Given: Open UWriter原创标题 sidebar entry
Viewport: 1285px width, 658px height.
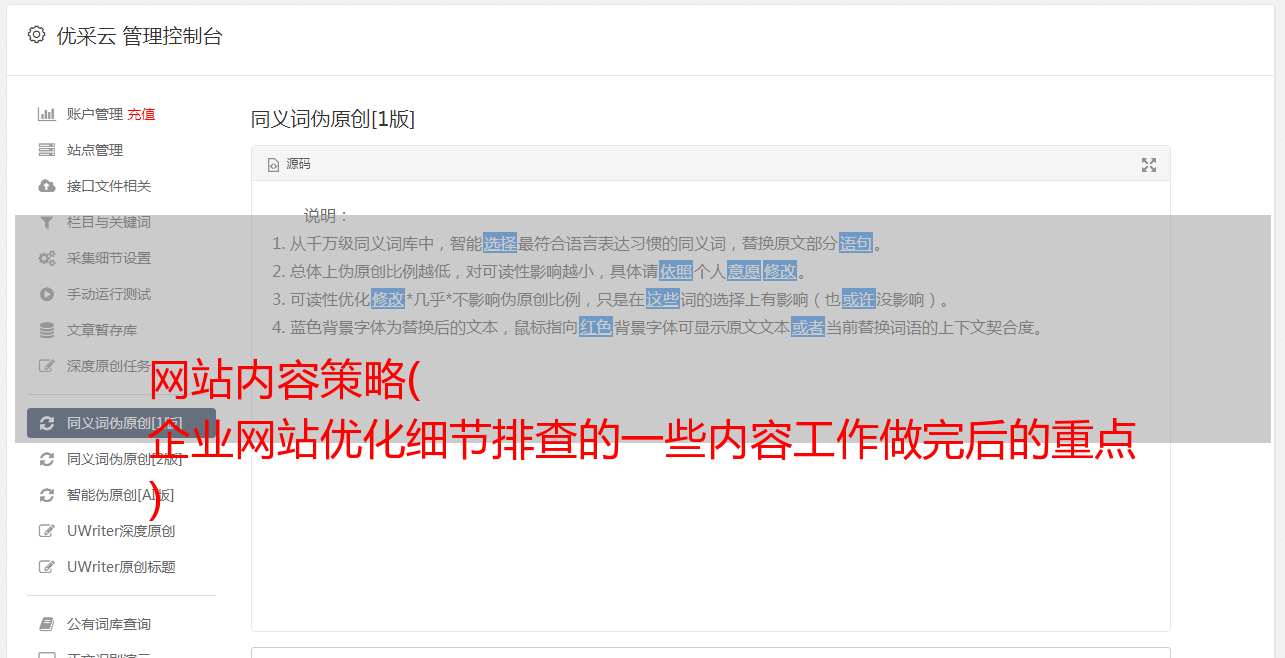Looking at the screenshot, I should tap(121, 567).
